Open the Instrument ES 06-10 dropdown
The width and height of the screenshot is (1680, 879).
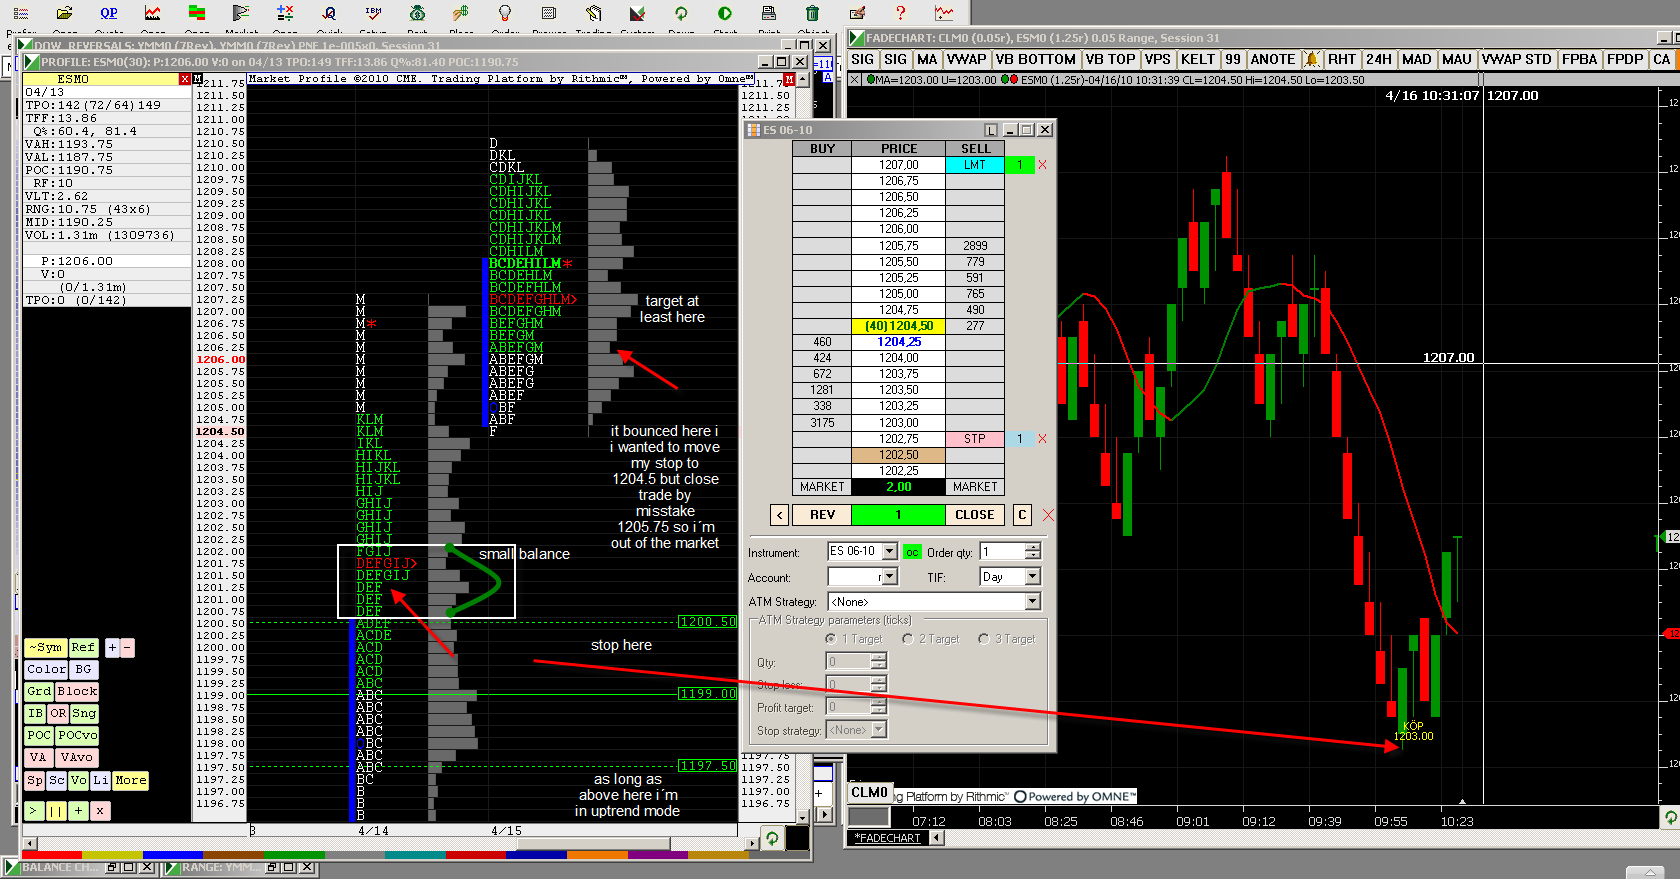[890, 551]
